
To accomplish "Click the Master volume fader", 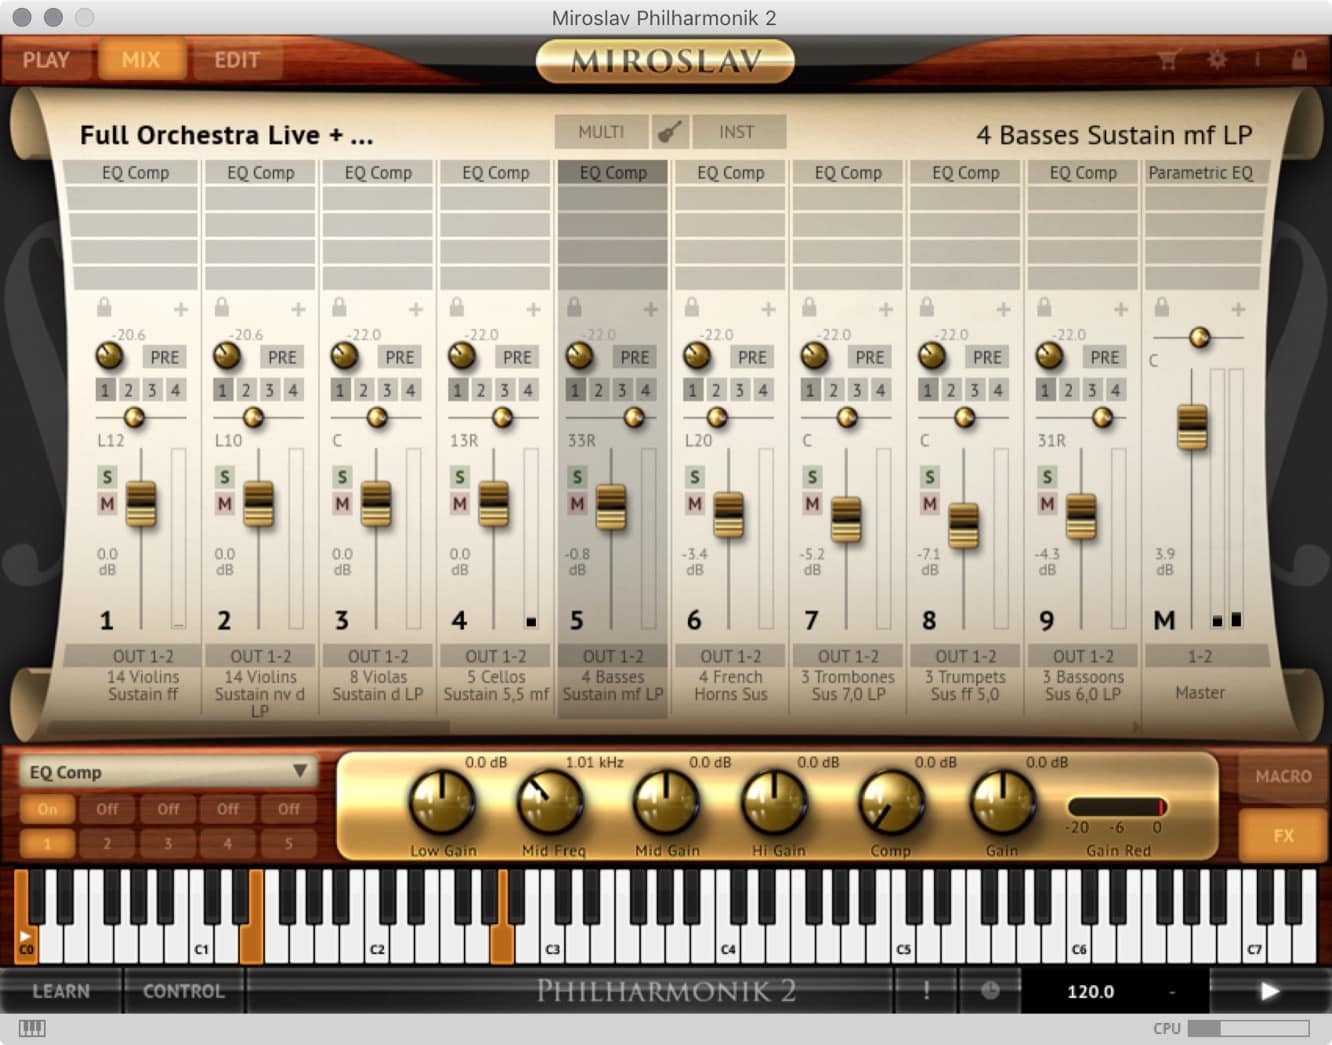I will click(1192, 427).
